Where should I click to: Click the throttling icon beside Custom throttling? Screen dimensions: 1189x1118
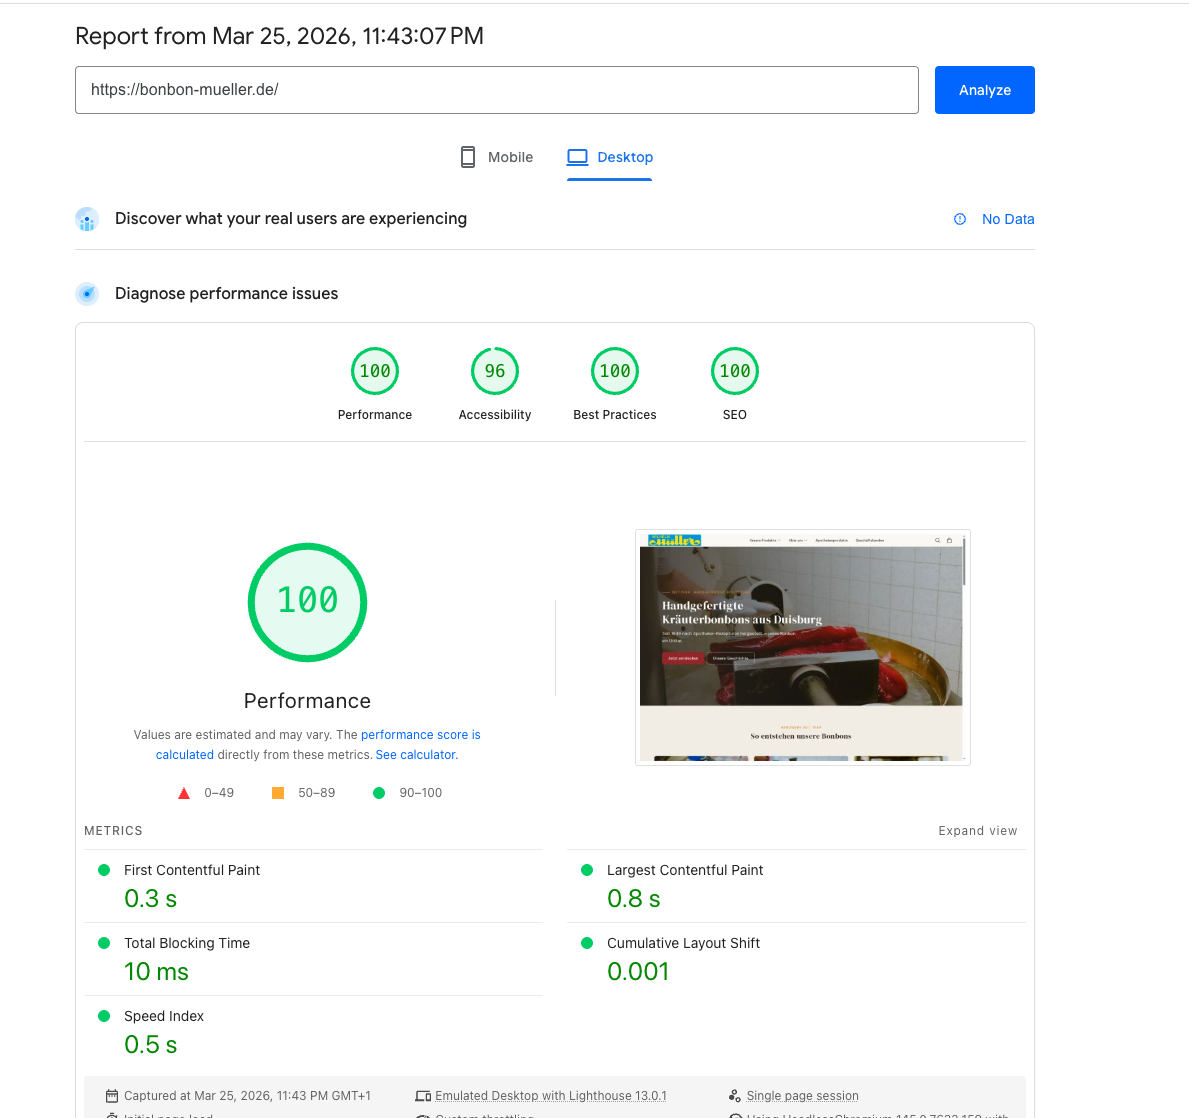[x=423, y=1115]
